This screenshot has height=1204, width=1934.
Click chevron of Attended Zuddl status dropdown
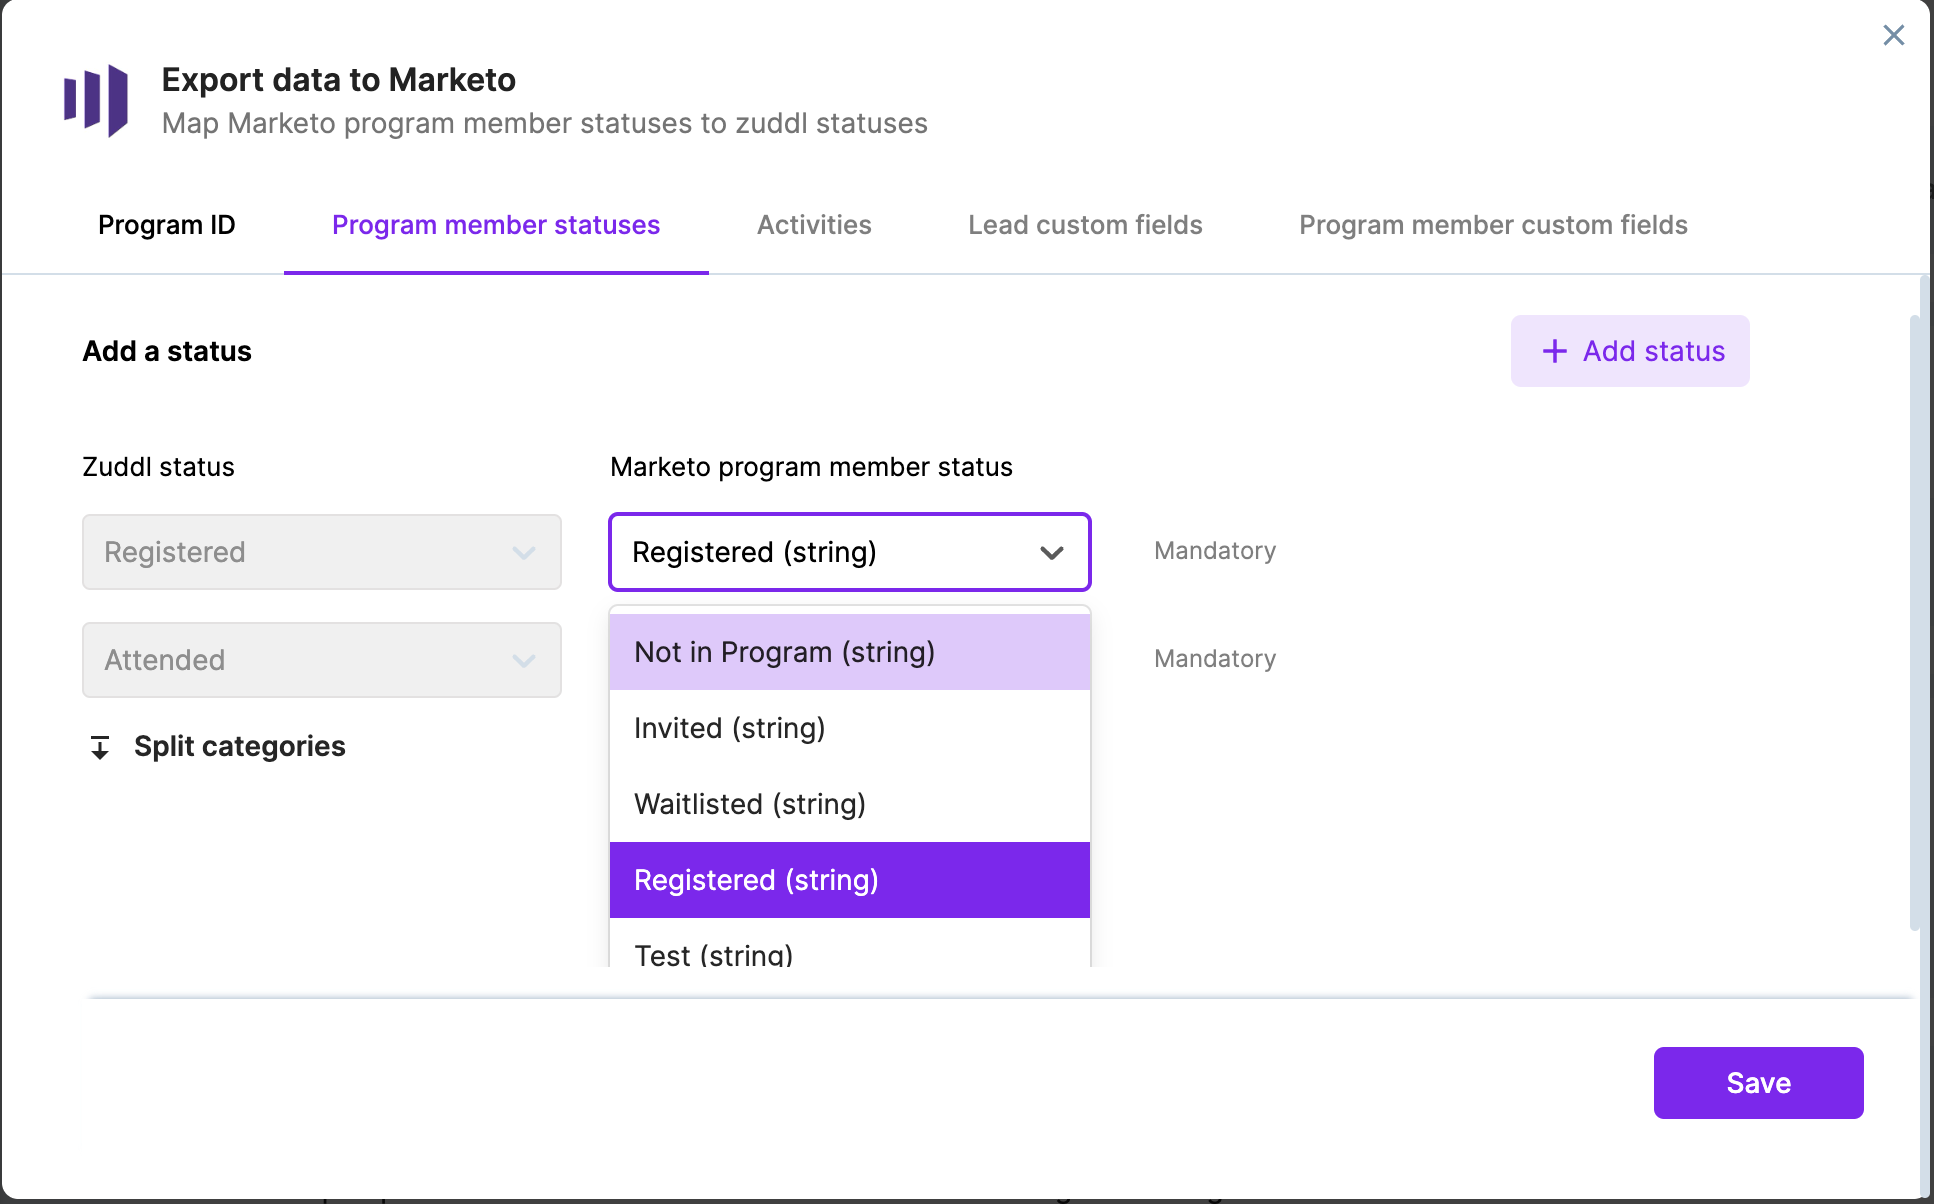[524, 661]
